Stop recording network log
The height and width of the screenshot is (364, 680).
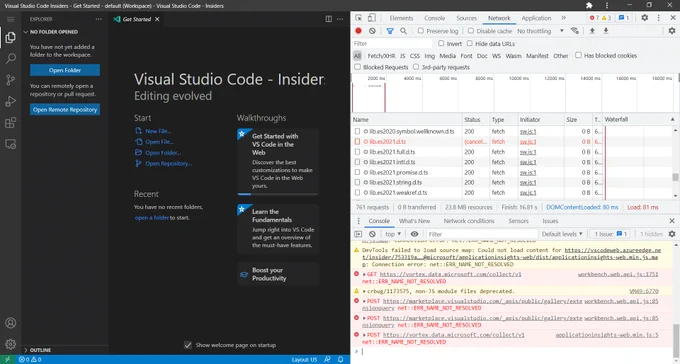pos(358,31)
